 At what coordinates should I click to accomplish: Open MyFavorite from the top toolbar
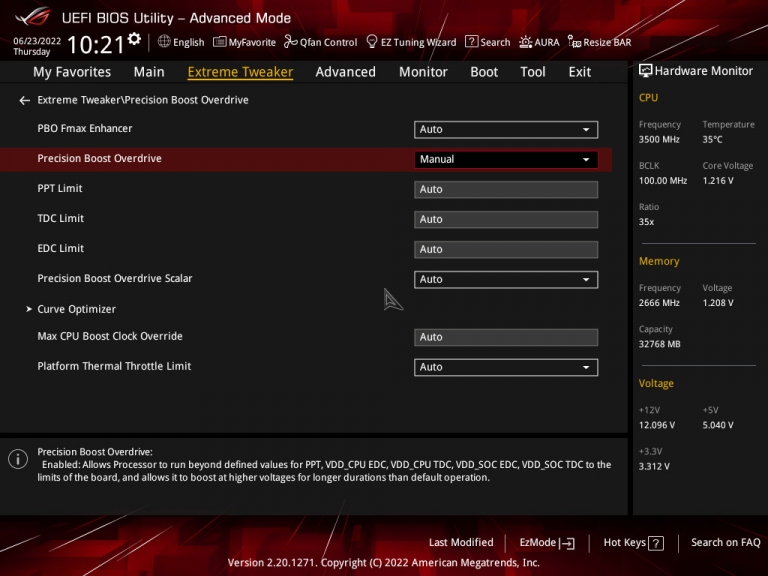(244, 42)
